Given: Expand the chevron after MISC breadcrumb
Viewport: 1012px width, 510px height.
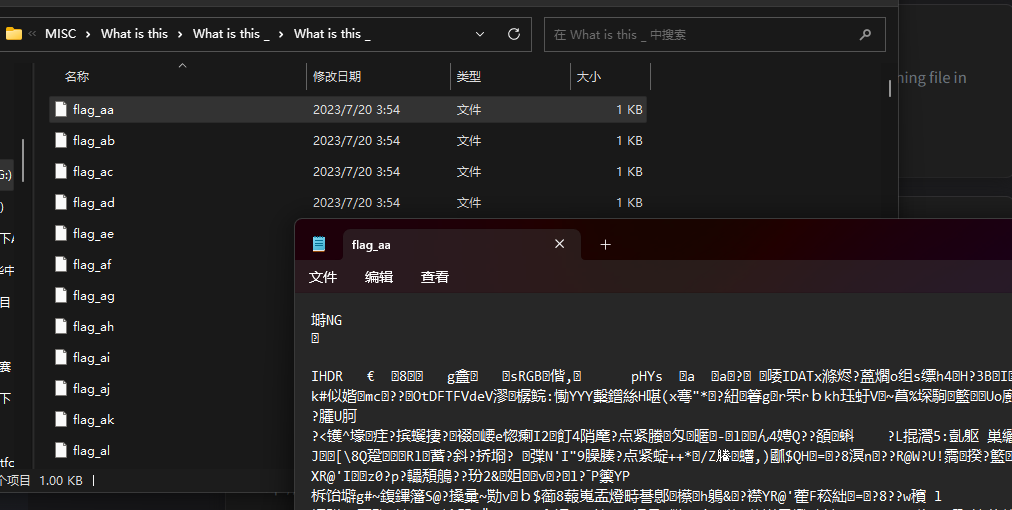Looking at the screenshot, I should click(x=88, y=34).
